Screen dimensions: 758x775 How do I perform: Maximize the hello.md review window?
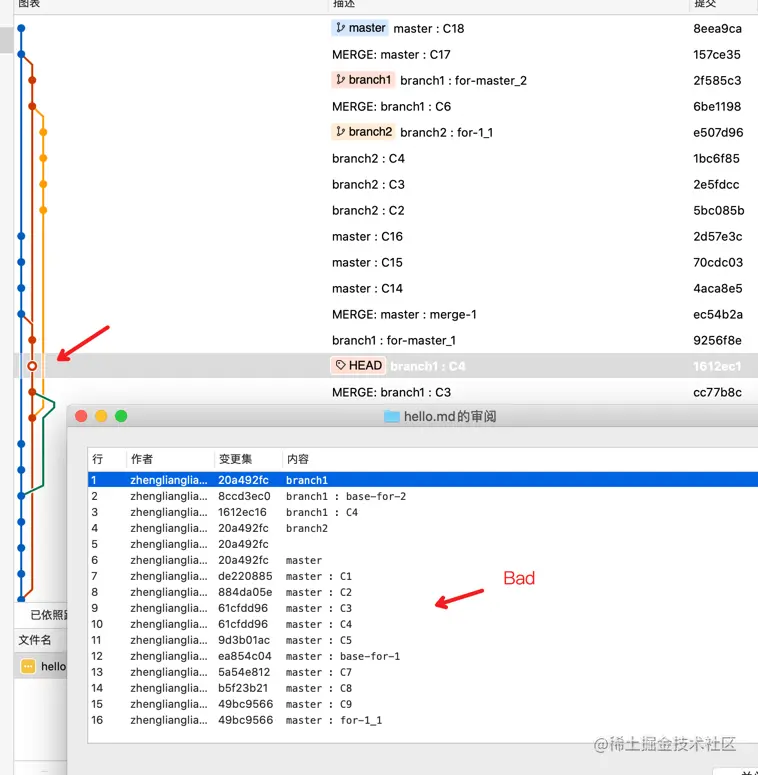(x=121, y=416)
